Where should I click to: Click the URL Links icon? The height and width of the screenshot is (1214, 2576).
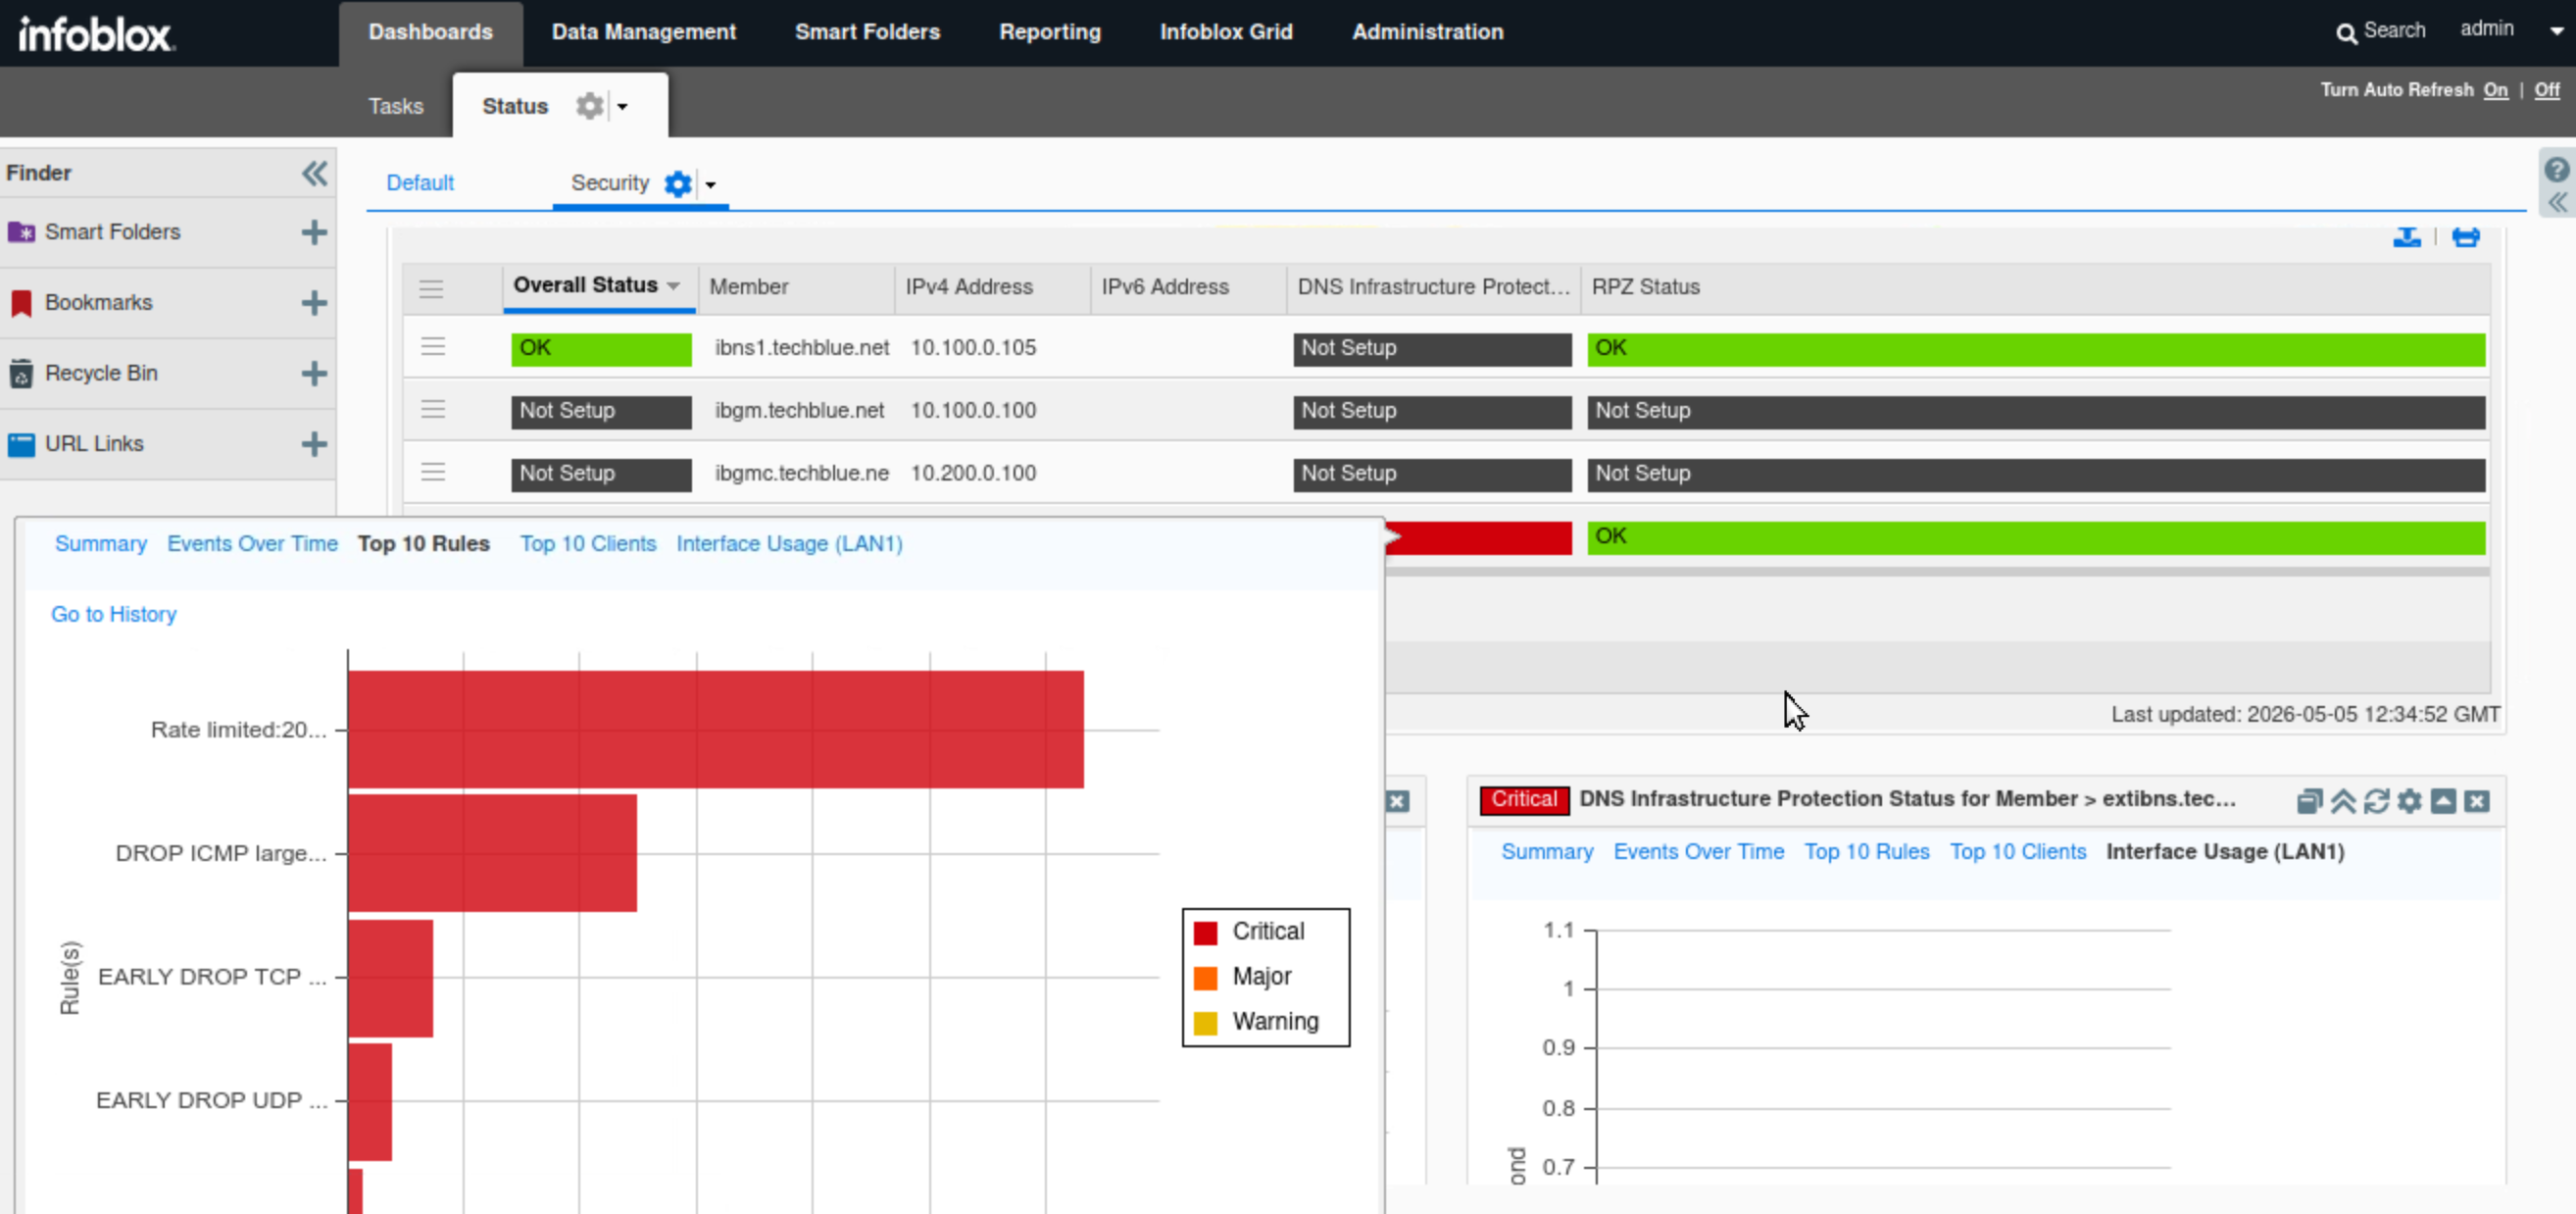(21, 444)
